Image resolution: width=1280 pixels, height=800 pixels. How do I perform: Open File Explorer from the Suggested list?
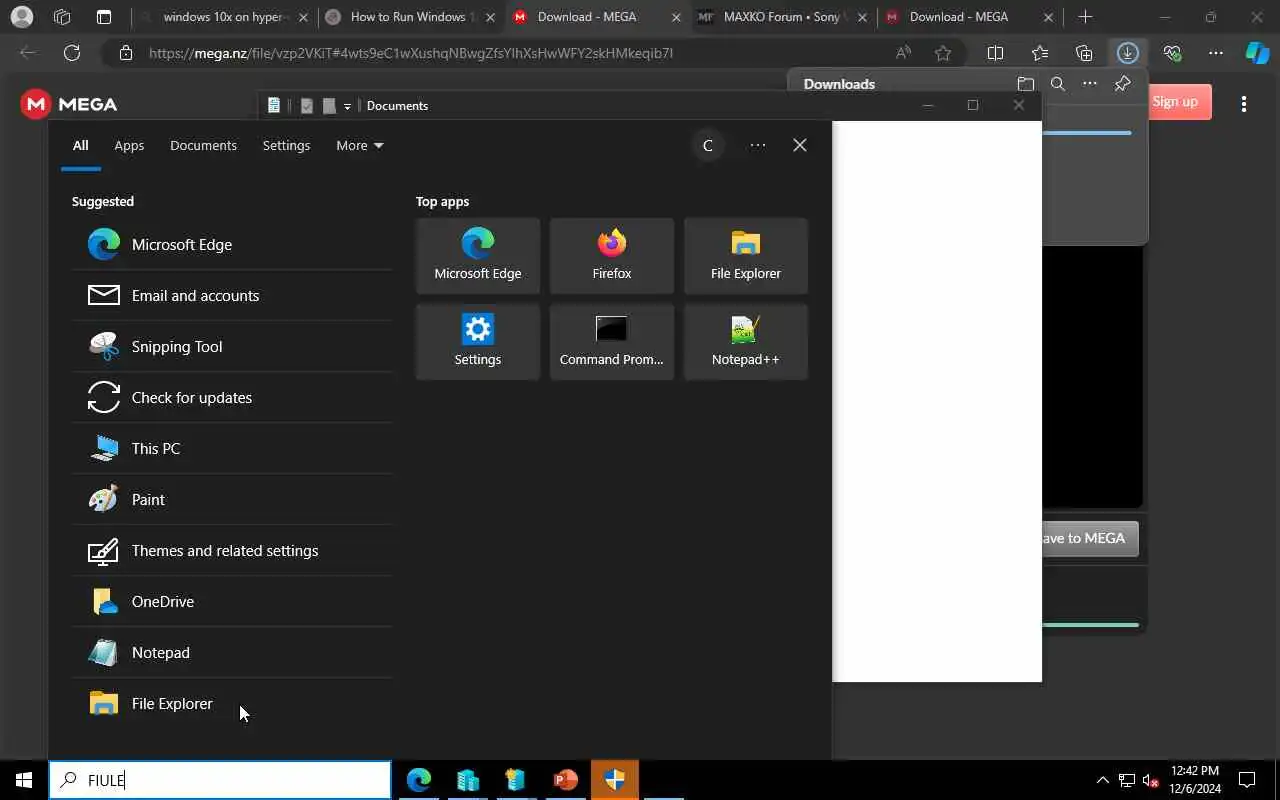click(x=232, y=703)
